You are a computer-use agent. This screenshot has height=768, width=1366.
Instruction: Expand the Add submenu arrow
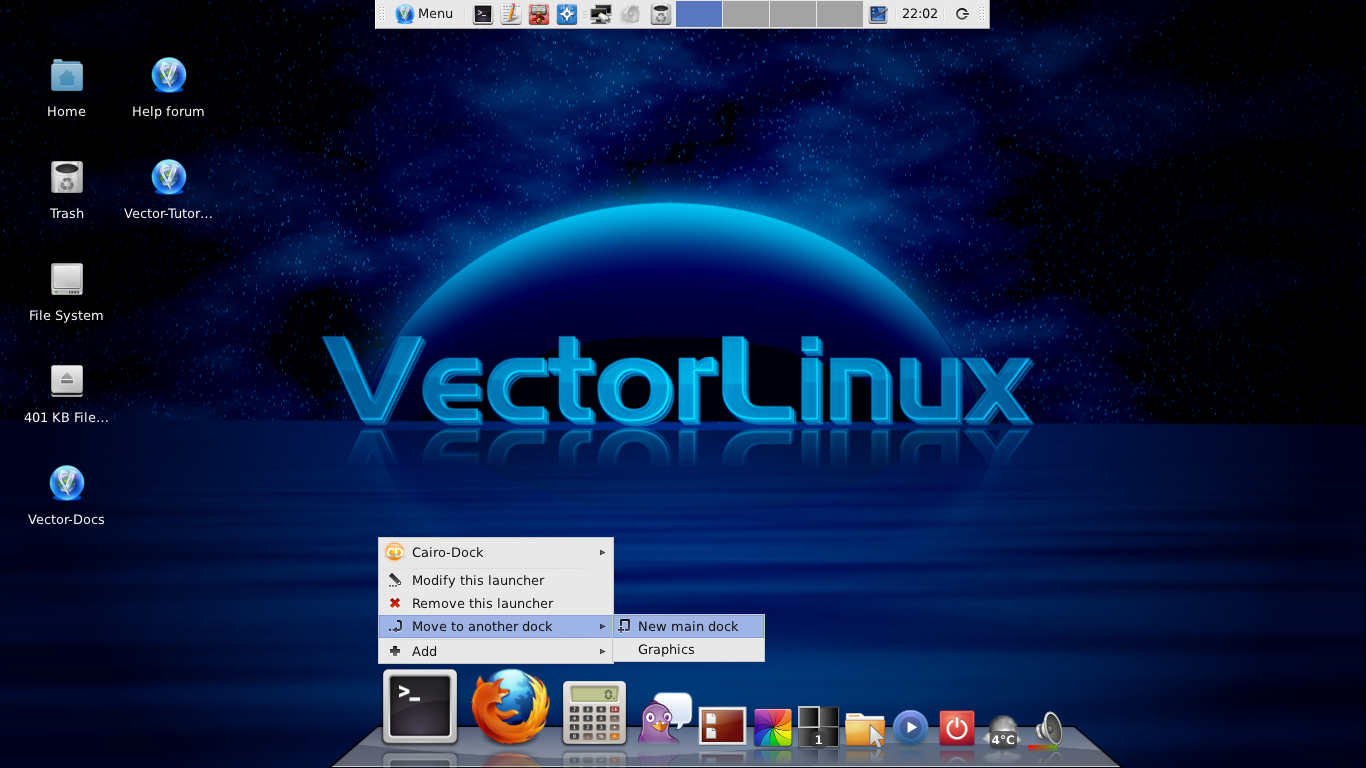[x=602, y=651]
